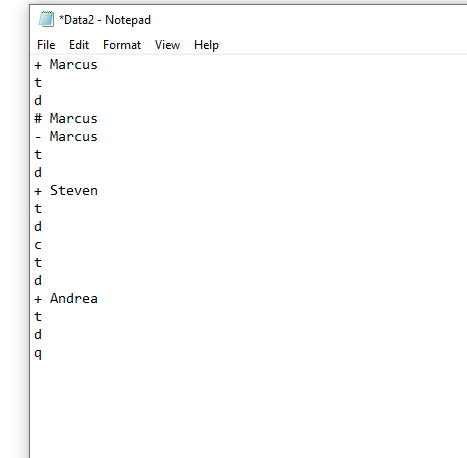Screen dimensions: 467x458
Task: Place the cursor on line '+ Marcus'
Action: tap(66, 65)
